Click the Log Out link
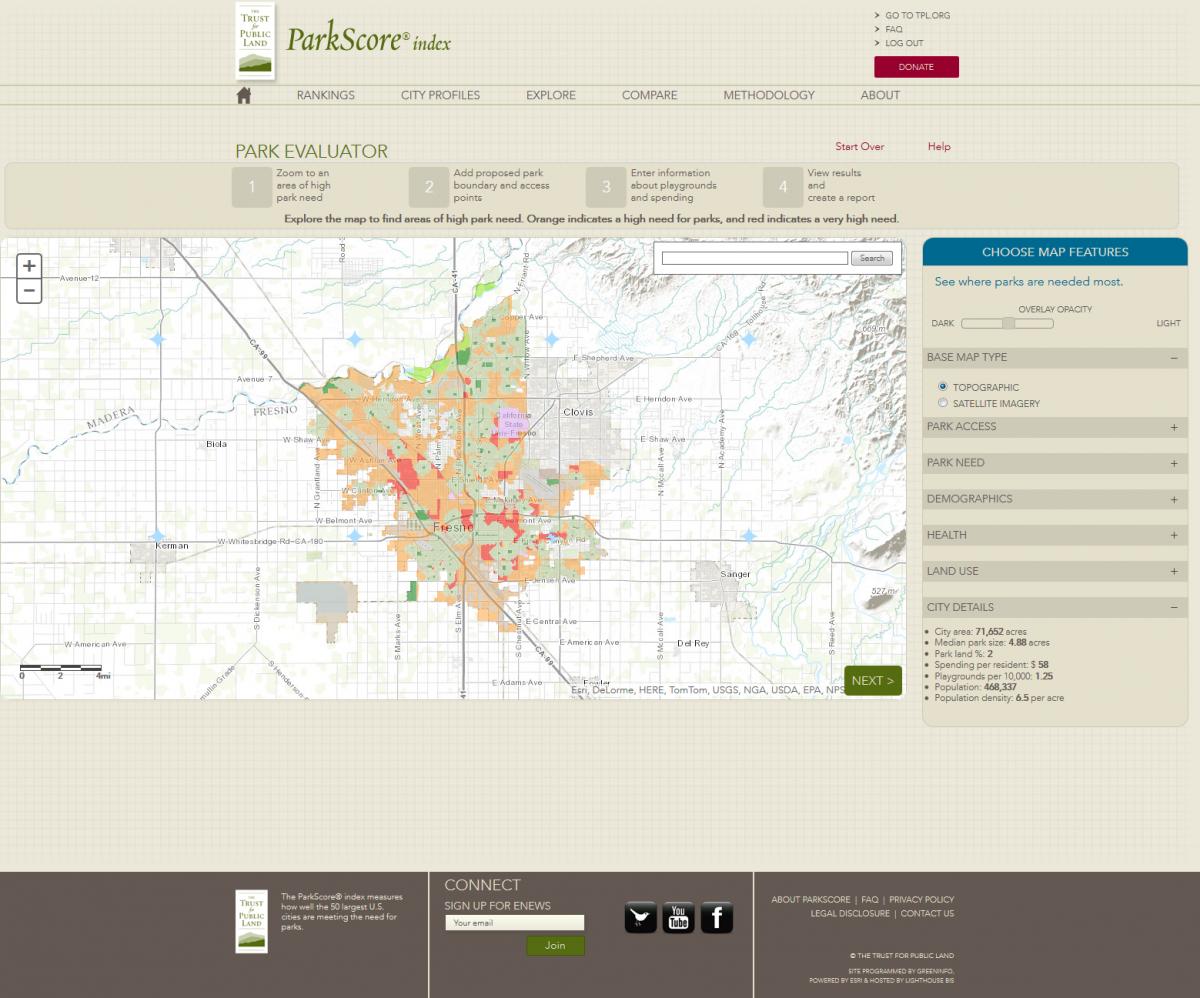The height and width of the screenshot is (998, 1200). (904, 43)
